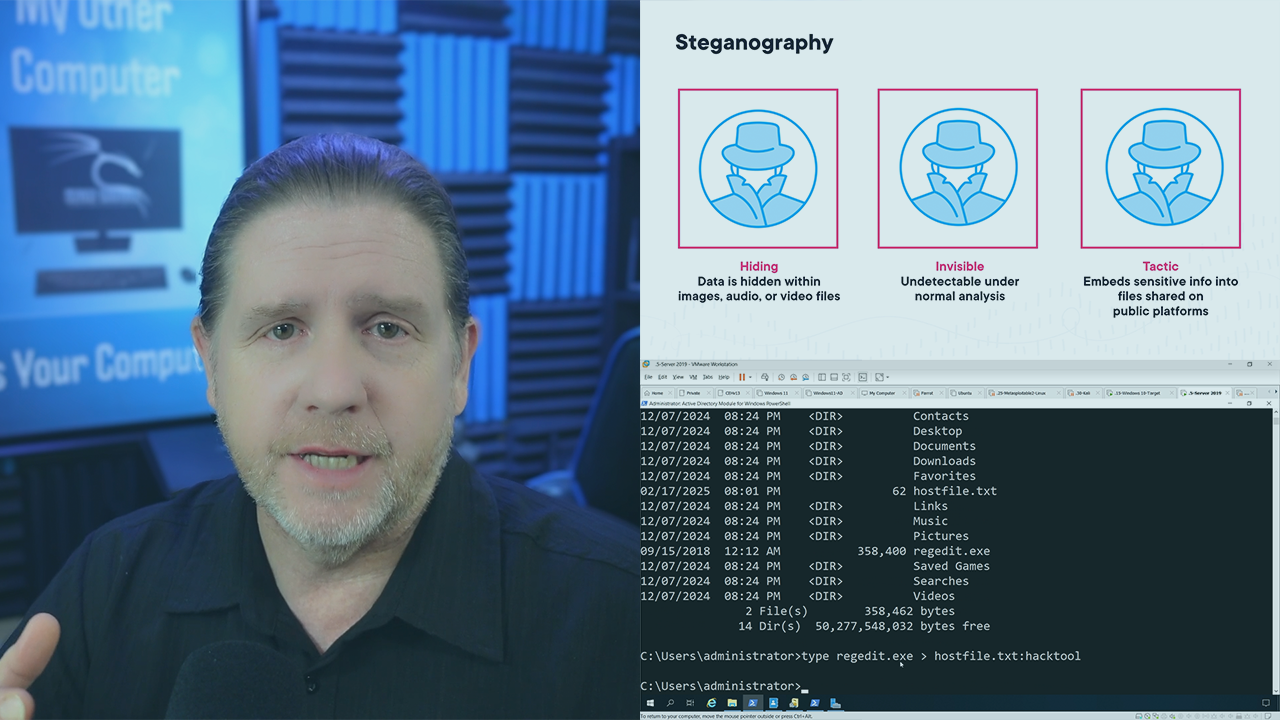
Task: Open Internet Explorer from the guest taskbar
Action: click(712, 703)
